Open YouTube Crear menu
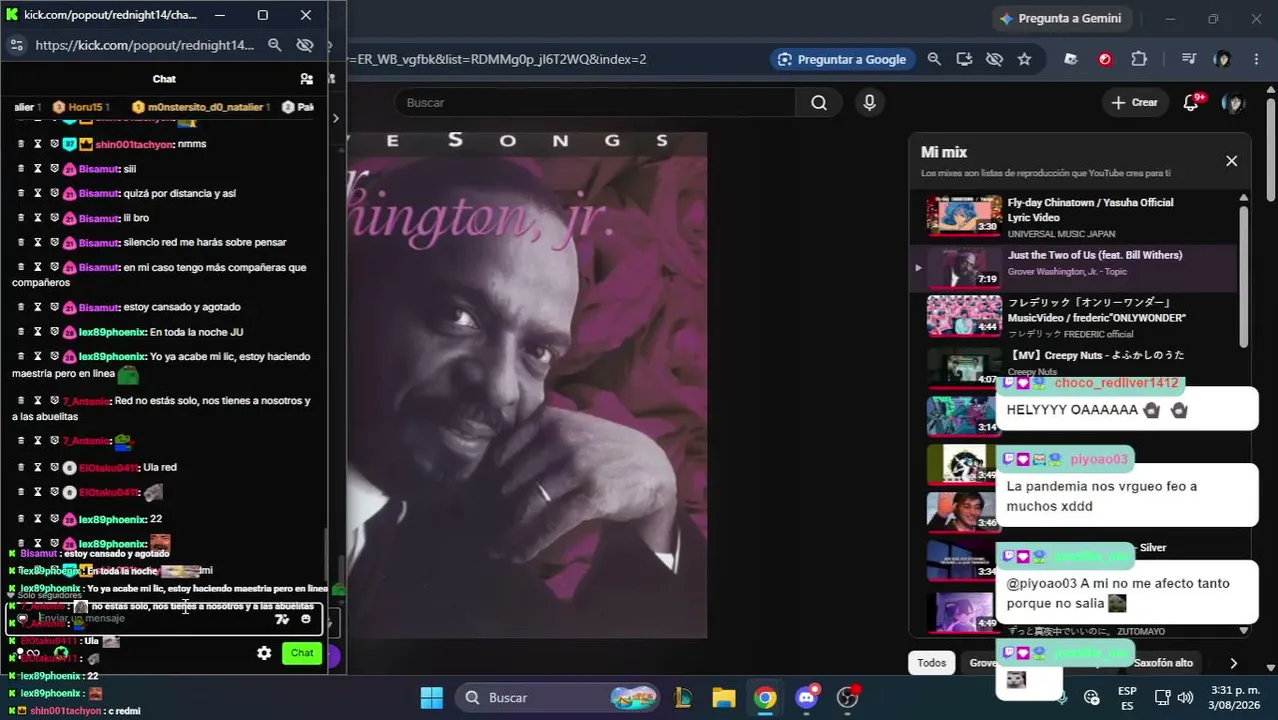The image size is (1278, 720). [1135, 102]
